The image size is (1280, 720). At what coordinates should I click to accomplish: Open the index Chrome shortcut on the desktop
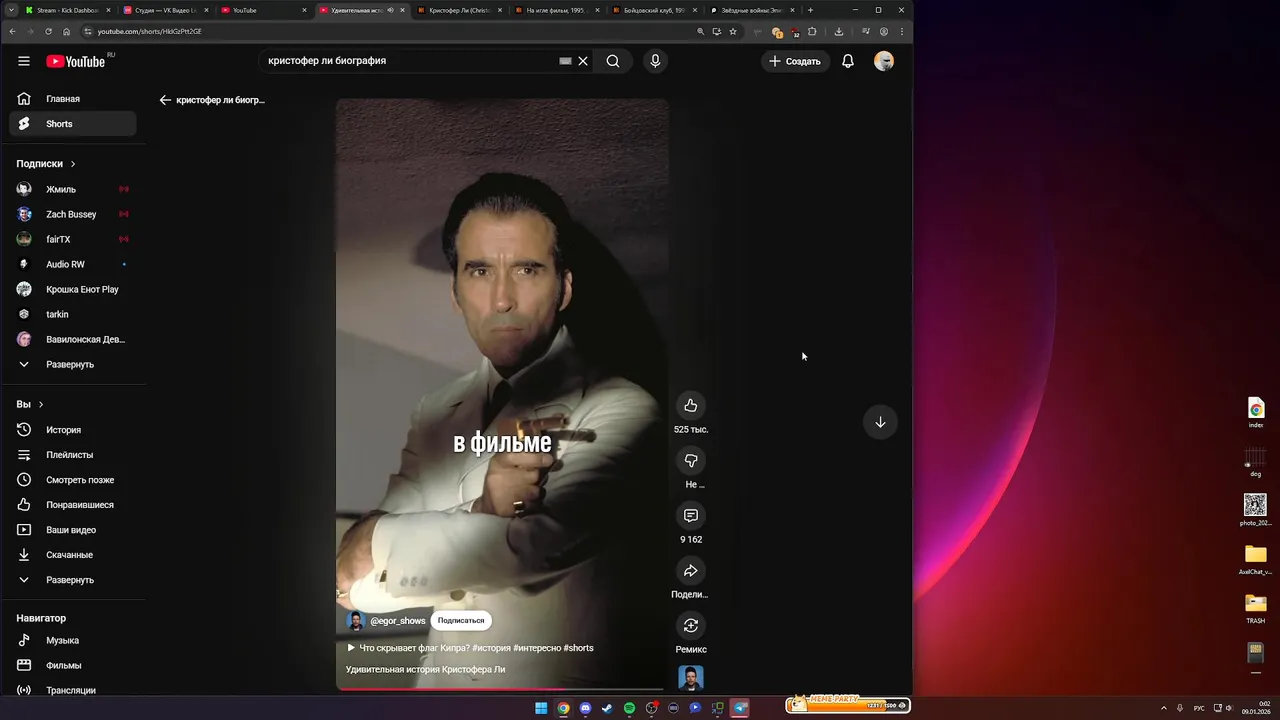click(1256, 412)
